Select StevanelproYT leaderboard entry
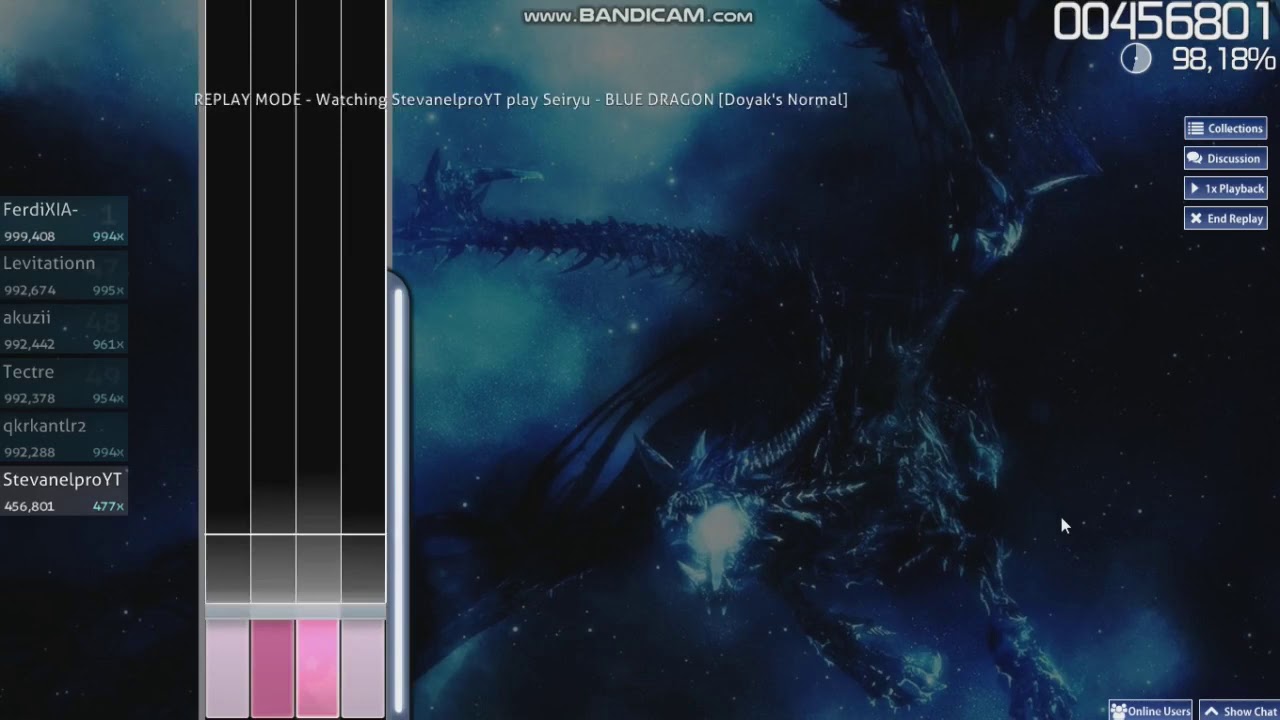 (x=64, y=492)
